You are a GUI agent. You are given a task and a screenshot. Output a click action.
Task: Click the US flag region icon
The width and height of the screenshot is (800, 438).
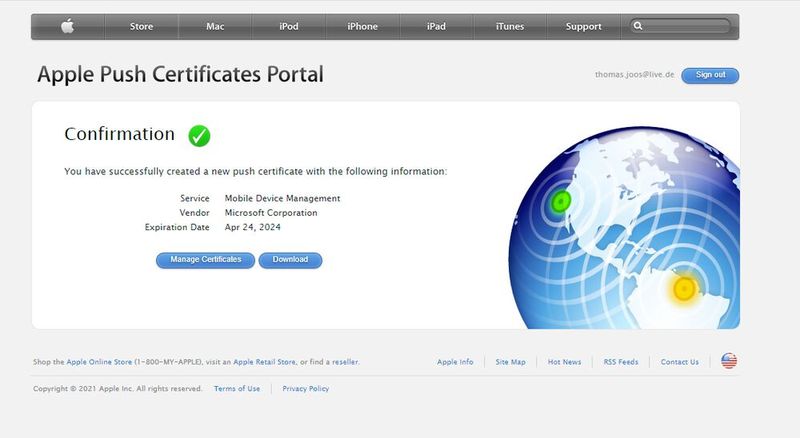[x=729, y=361]
